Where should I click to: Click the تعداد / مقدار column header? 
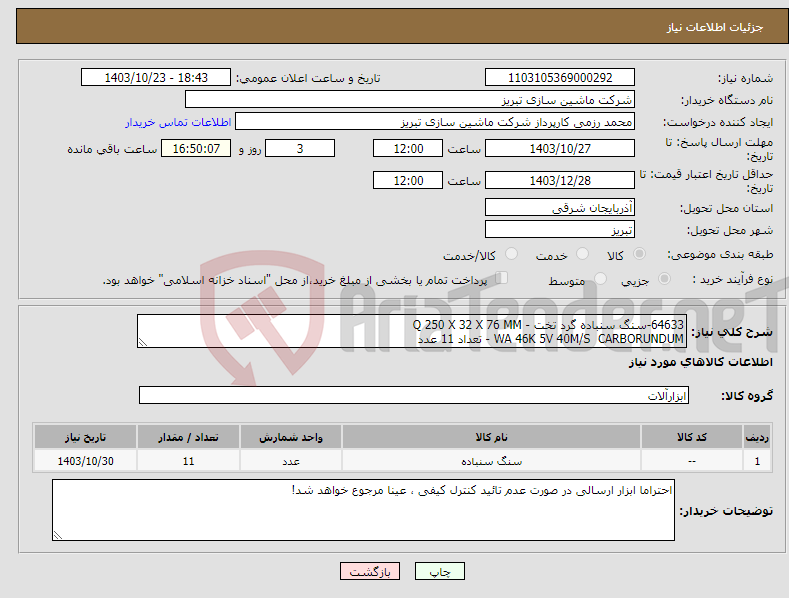(x=188, y=437)
